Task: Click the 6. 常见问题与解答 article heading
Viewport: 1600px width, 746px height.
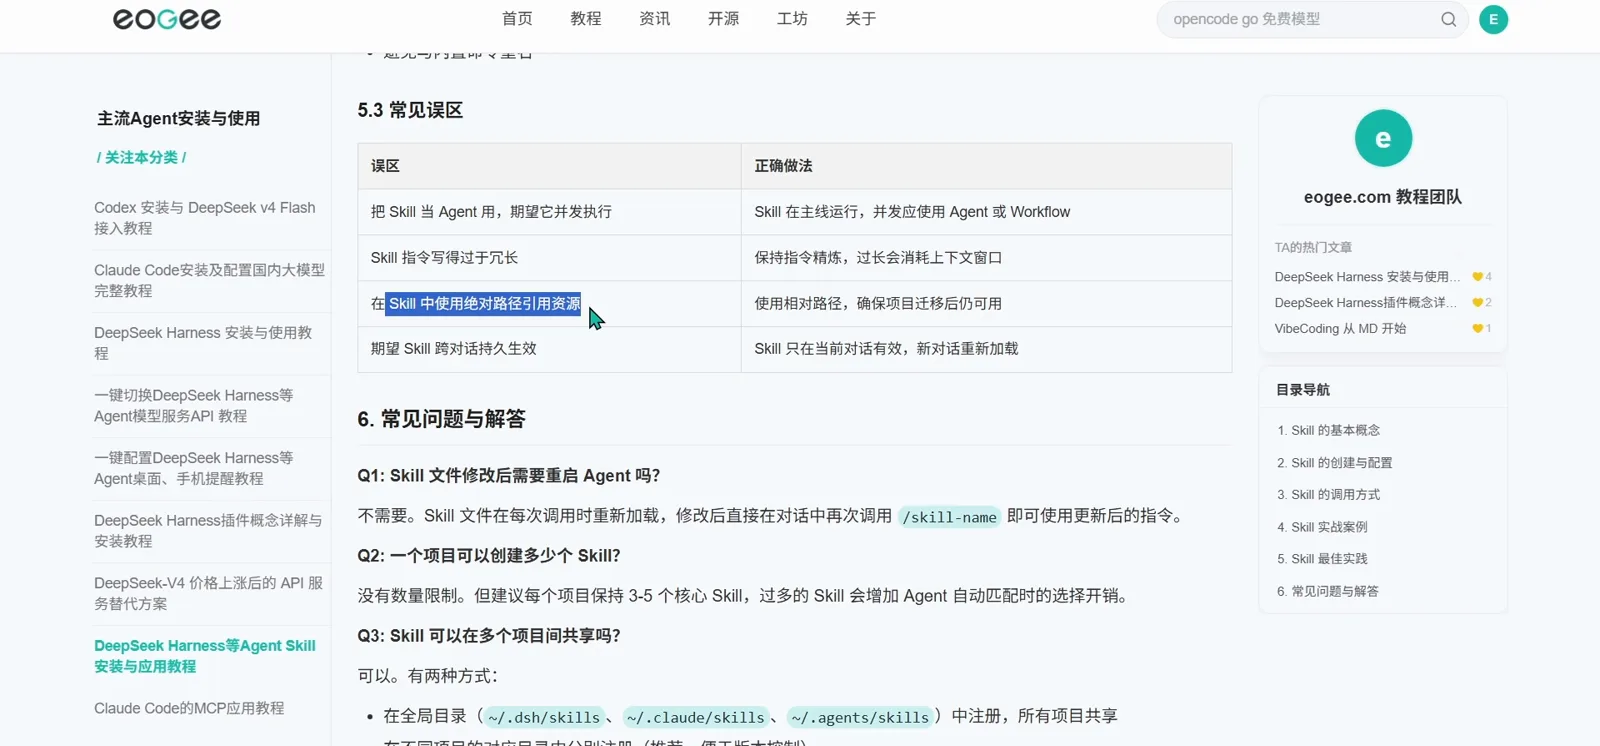Action: [x=441, y=419]
